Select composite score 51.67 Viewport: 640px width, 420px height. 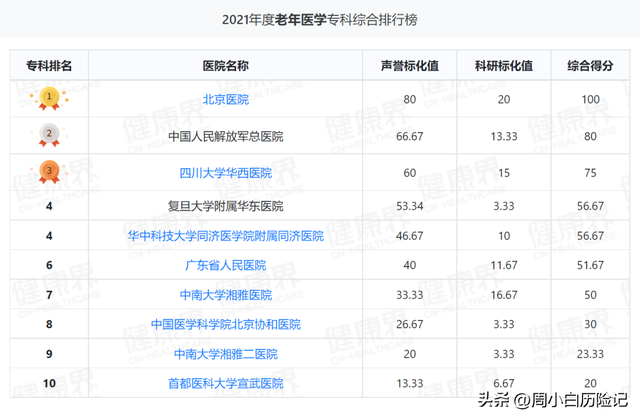tap(590, 265)
